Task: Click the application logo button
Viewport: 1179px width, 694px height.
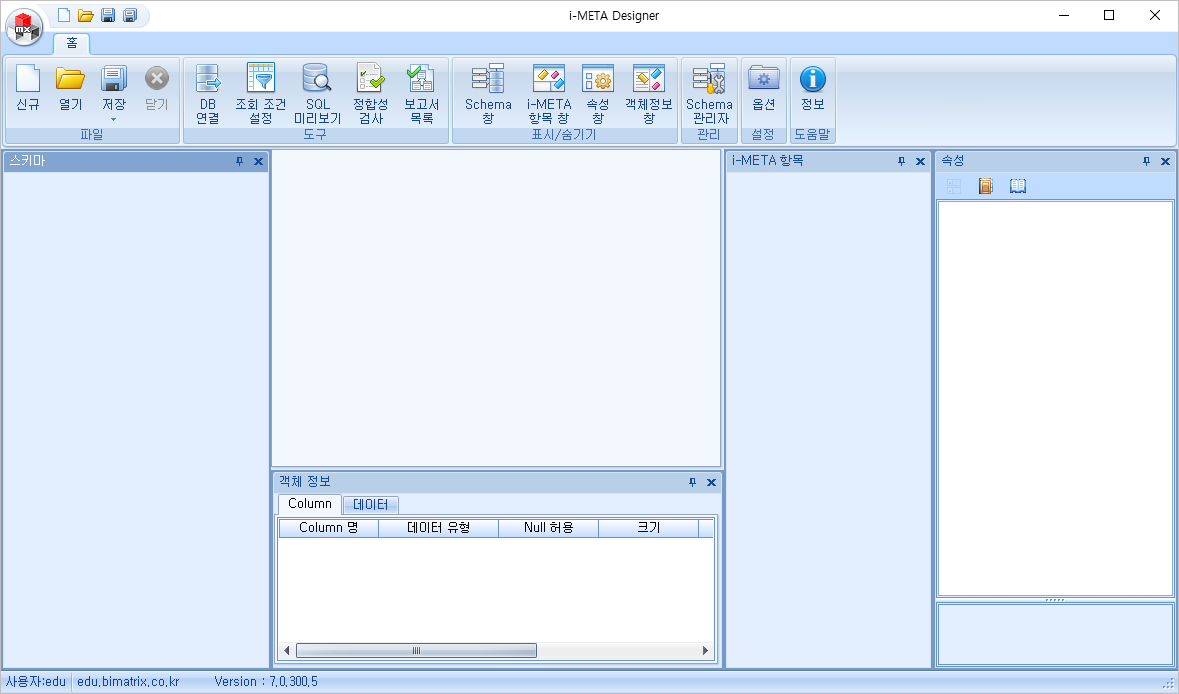Action: pyautogui.click(x=24, y=28)
